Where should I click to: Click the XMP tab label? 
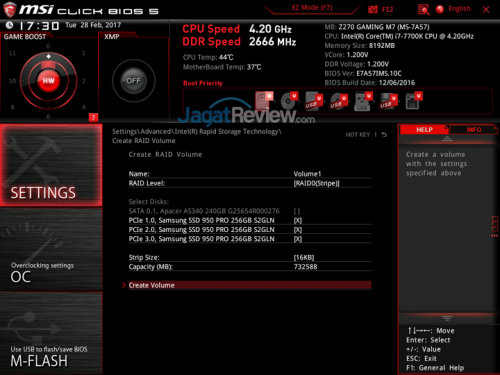112,37
